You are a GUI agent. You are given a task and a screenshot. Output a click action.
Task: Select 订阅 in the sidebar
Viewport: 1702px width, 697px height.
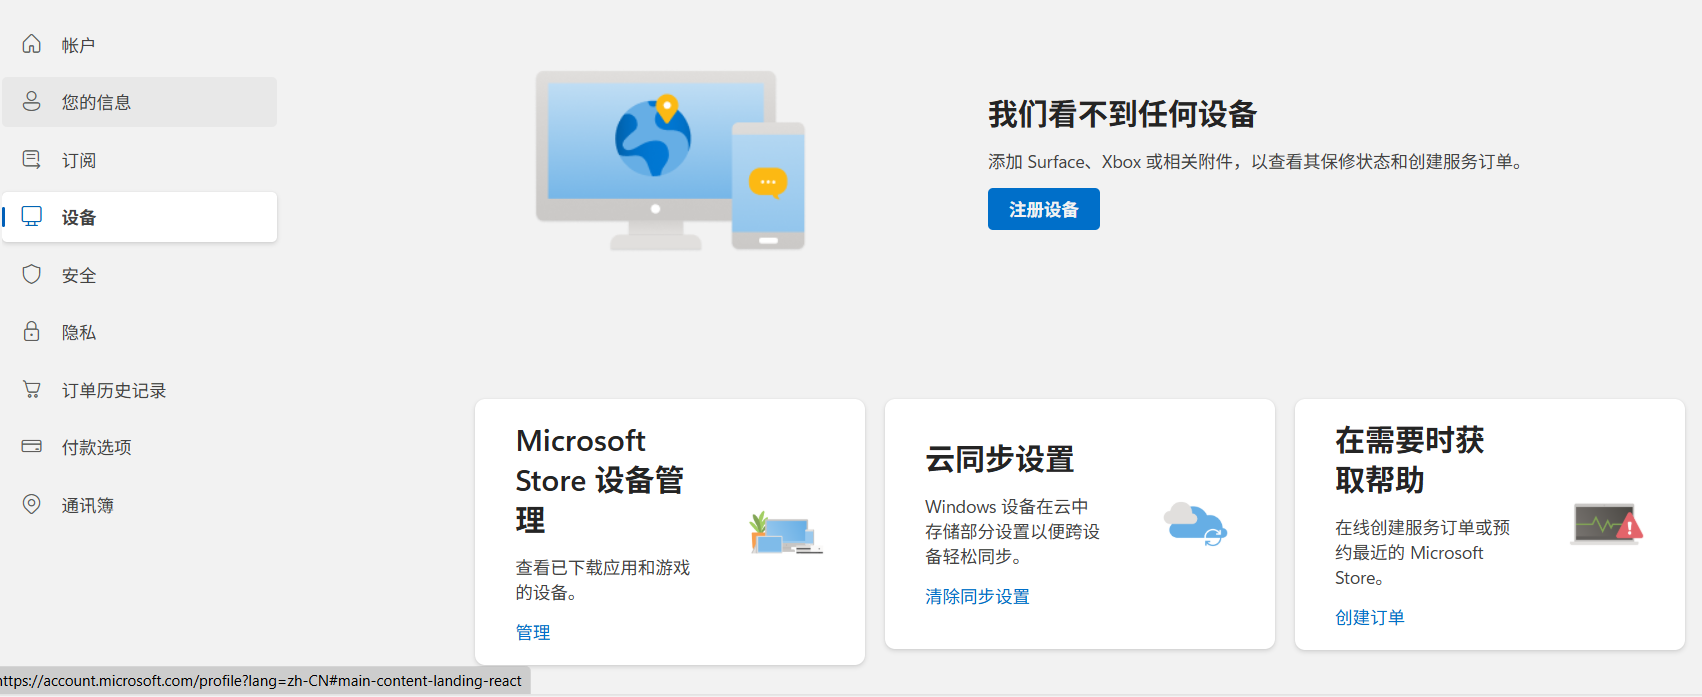click(x=140, y=160)
